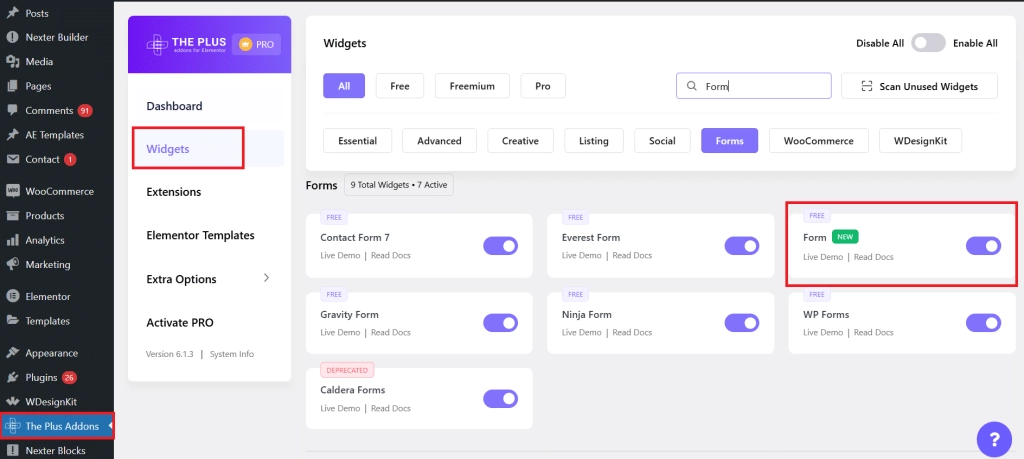1024x459 pixels.
Task: Click the Contact envelope icon
Action: [x=12, y=159]
